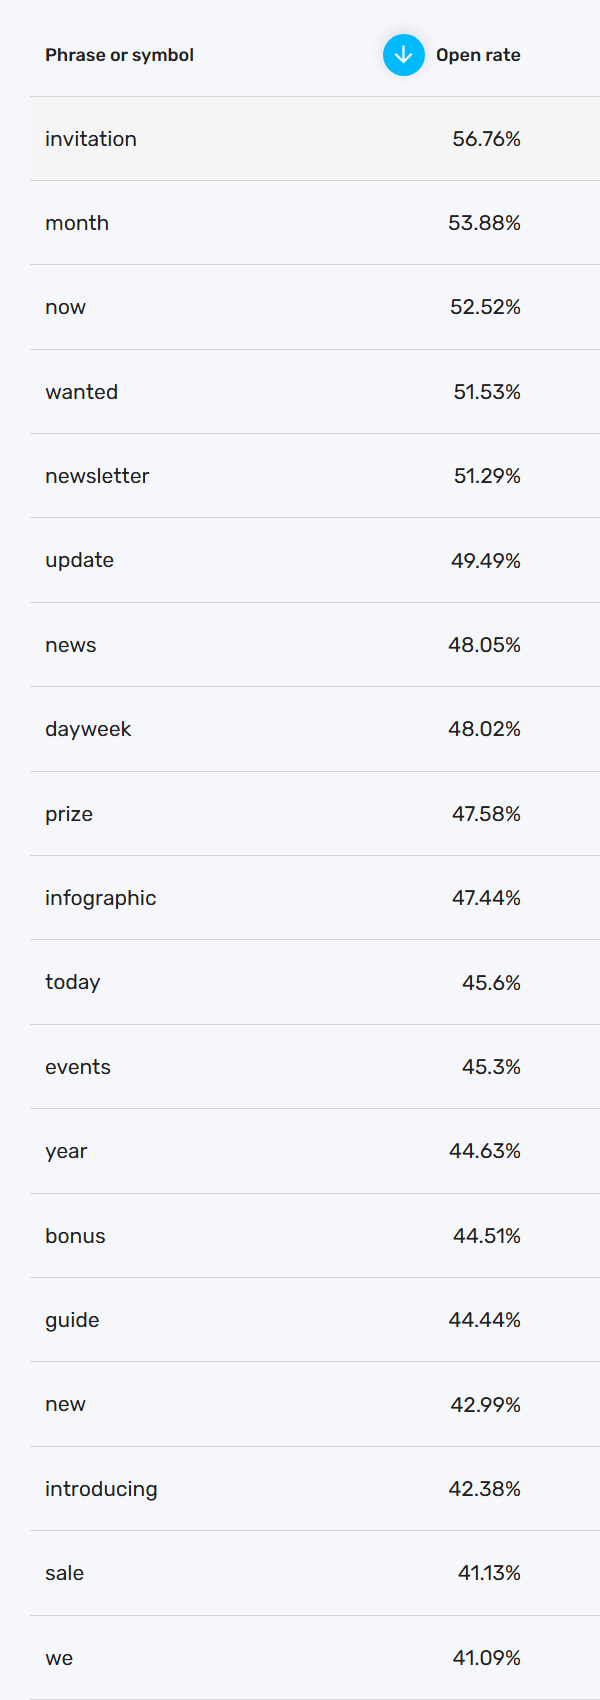Select the wanted phrase row
The image size is (600, 1700).
tap(315, 392)
